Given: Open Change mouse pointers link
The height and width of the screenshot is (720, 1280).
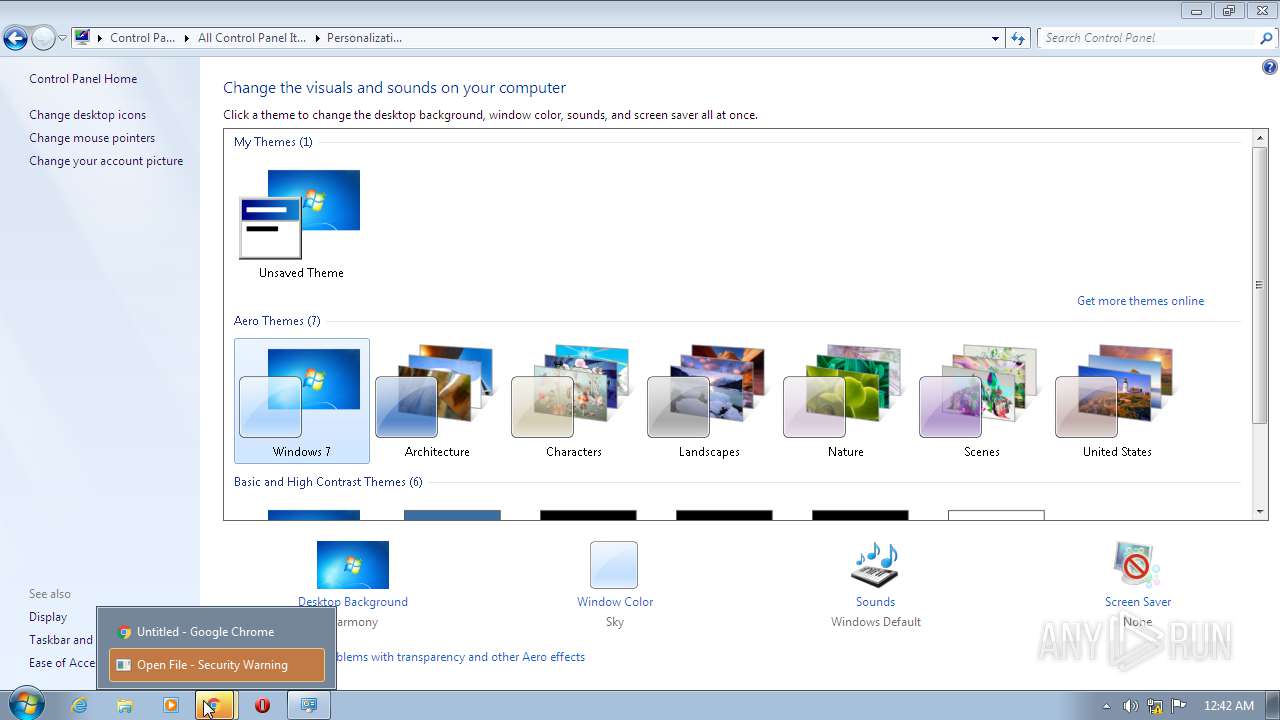Looking at the screenshot, I should click(92, 138).
